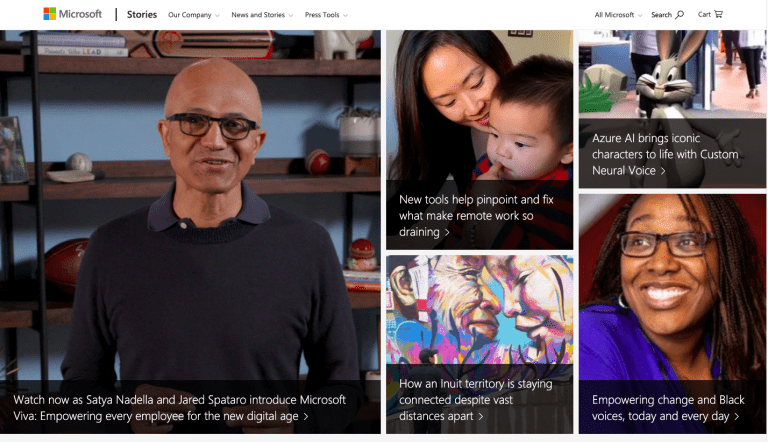
Task: Open Inuit territory staying connected headline
Action: [x=475, y=400]
